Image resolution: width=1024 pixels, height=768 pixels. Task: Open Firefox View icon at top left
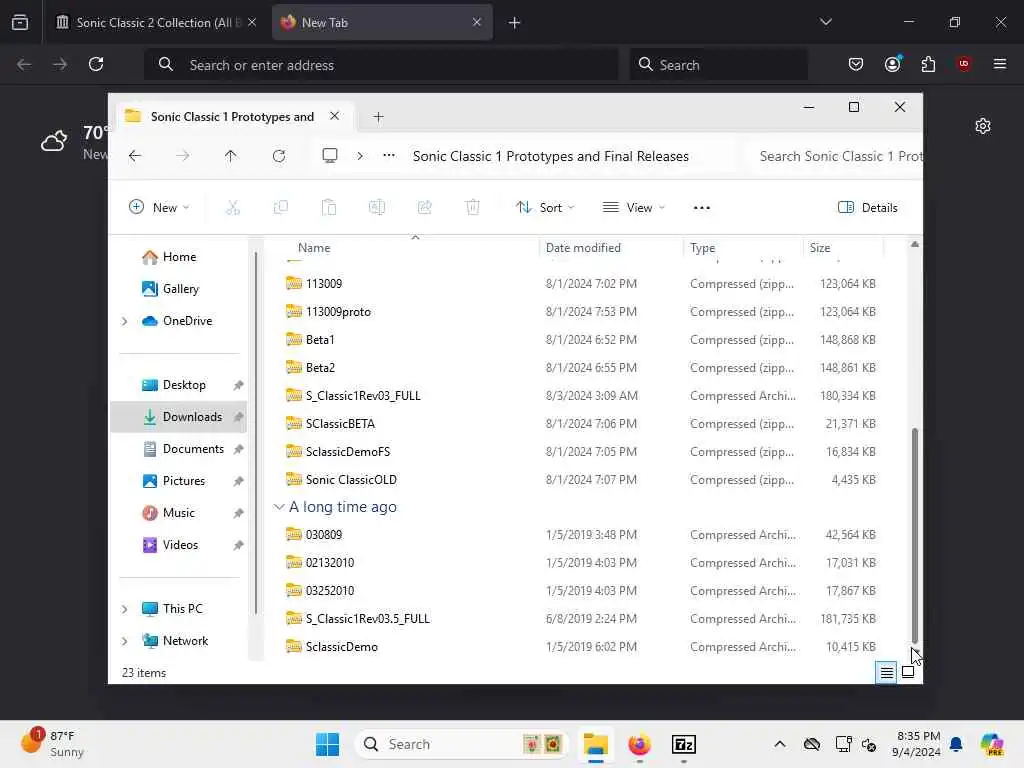click(x=20, y=22)
